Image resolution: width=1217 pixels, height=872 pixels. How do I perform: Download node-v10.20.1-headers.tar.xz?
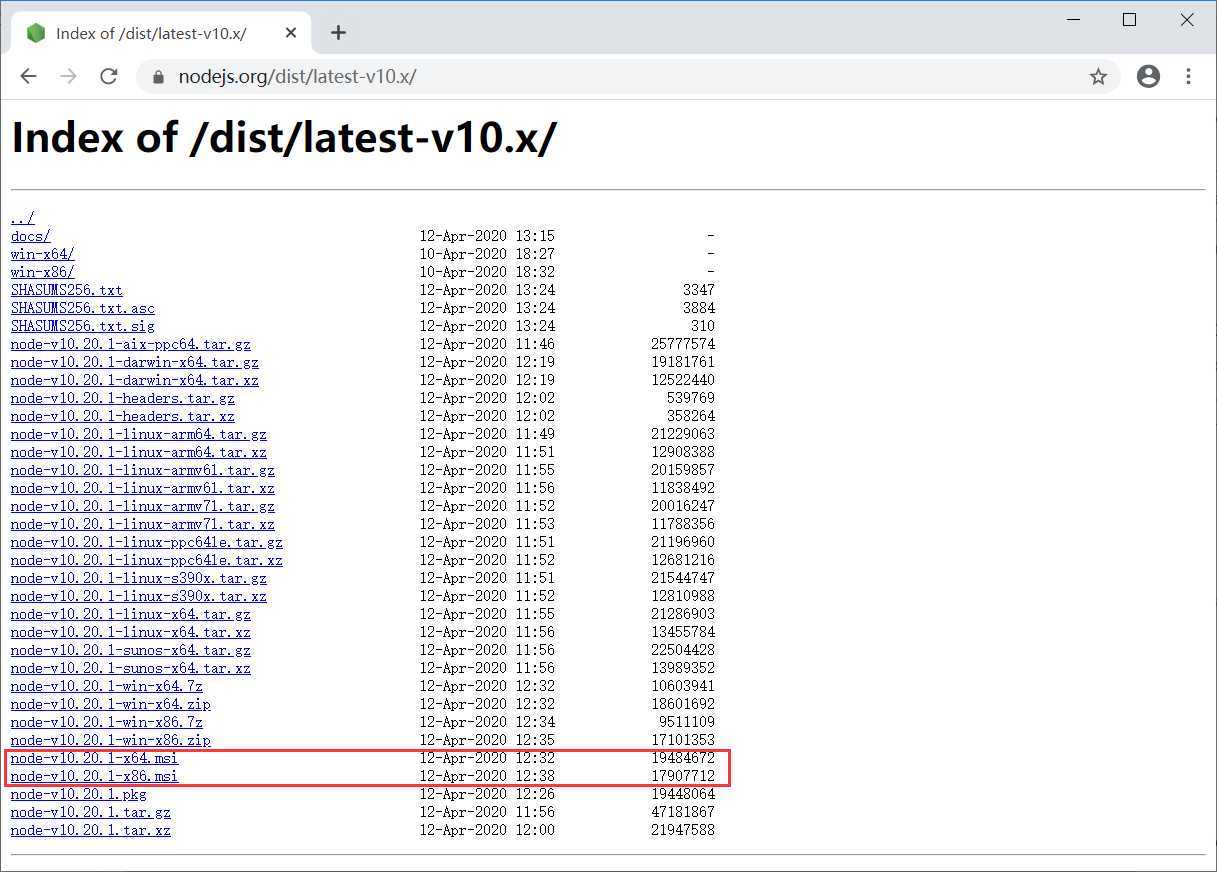click(x=123, y=416)
